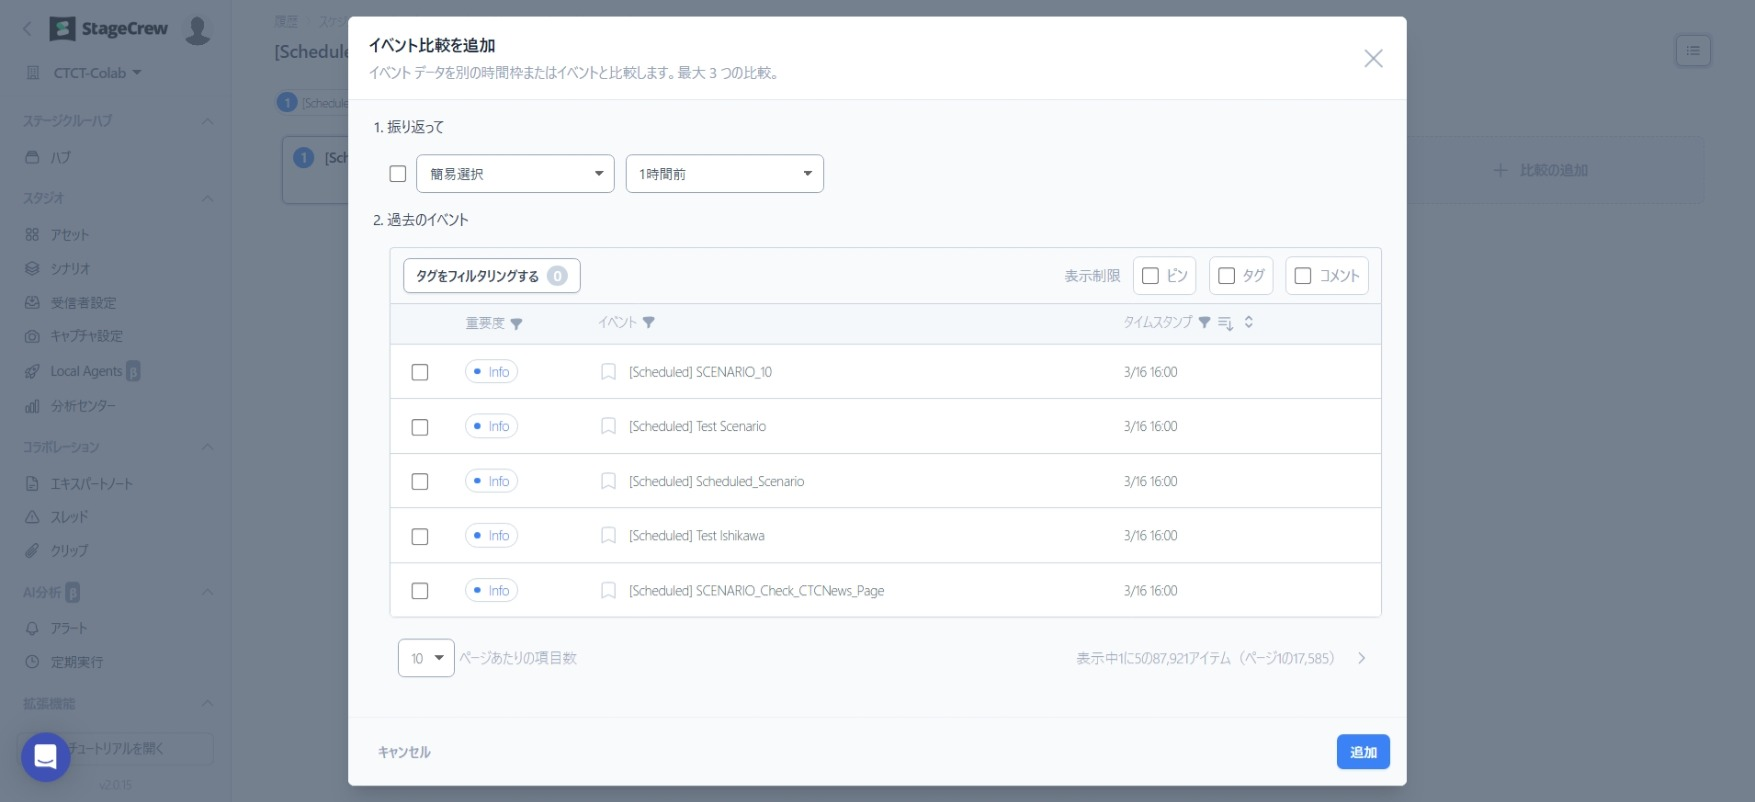1755x802 pixels.
Task: Open the 簡易選択 dropdown
Action: pos(515,174)
